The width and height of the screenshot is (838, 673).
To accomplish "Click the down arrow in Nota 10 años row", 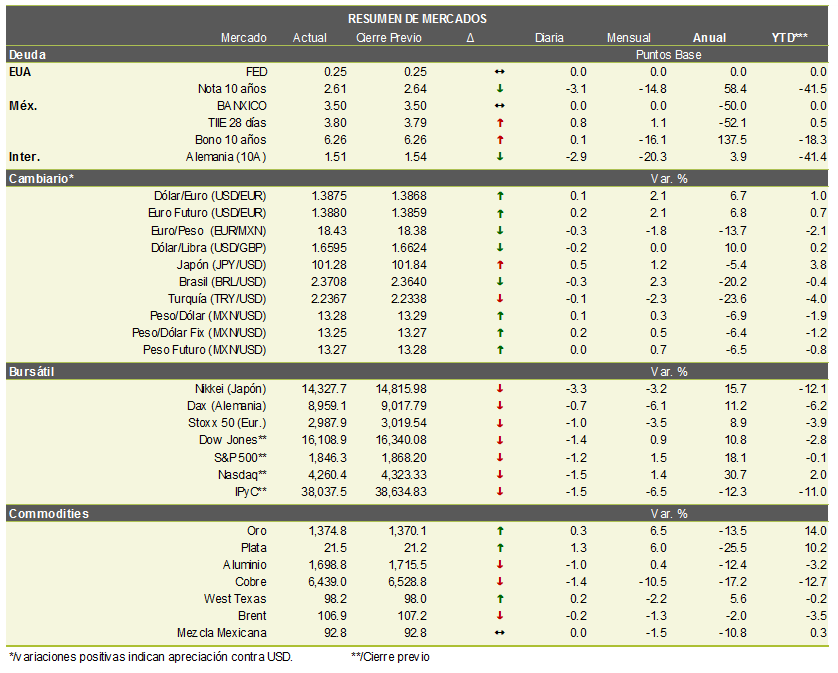I will point(500,89).
